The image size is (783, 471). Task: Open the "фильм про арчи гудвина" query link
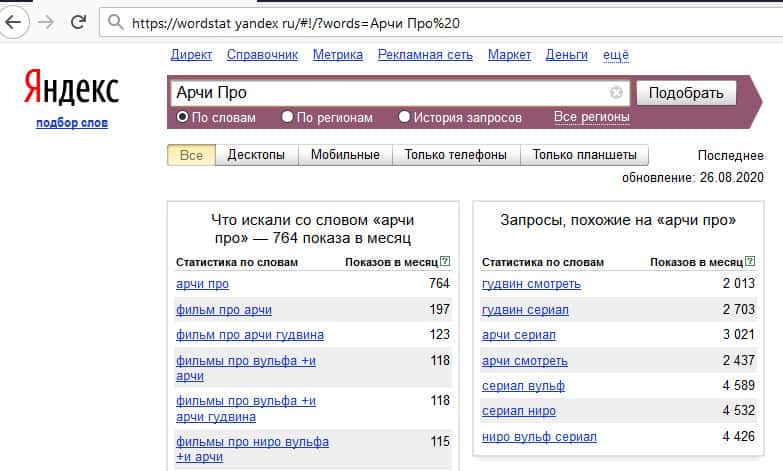click(250, 335)
